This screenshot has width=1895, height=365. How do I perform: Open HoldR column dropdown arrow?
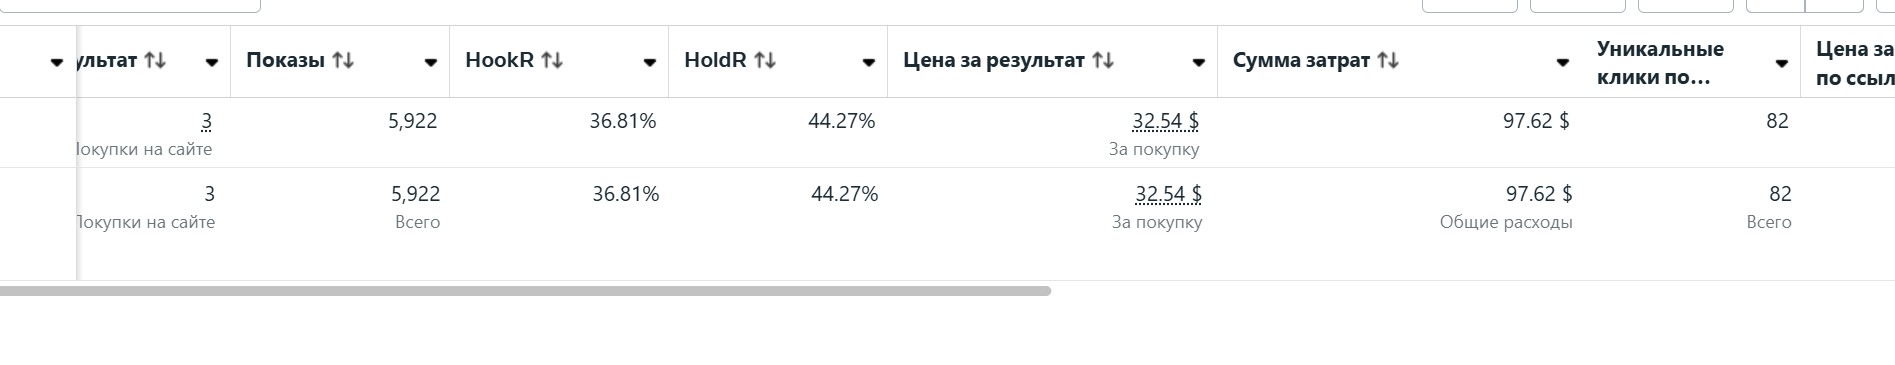point(869,62)
